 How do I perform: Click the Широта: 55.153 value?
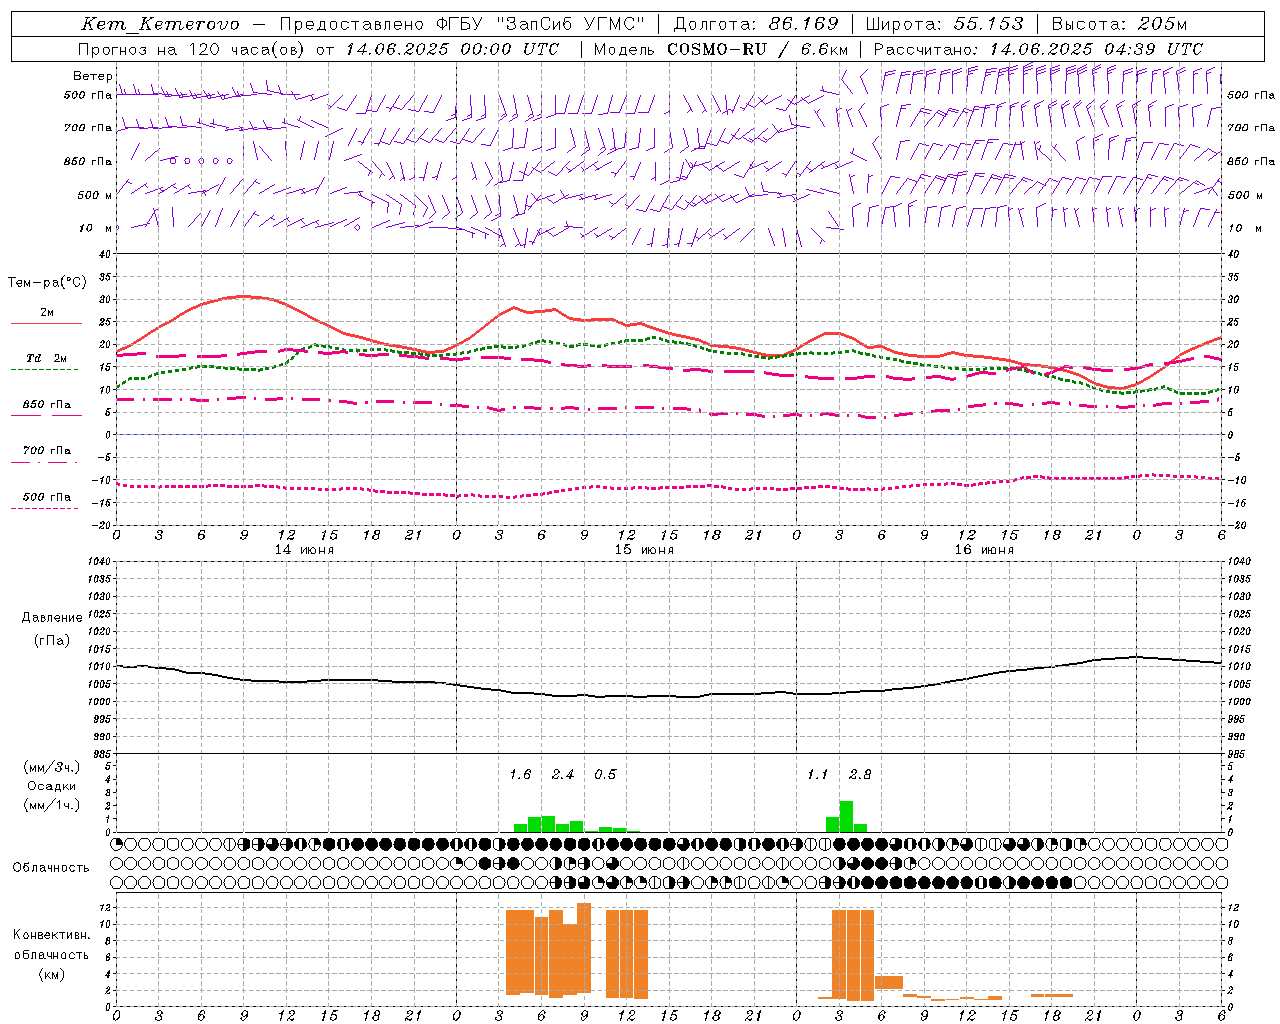(945, 24)
